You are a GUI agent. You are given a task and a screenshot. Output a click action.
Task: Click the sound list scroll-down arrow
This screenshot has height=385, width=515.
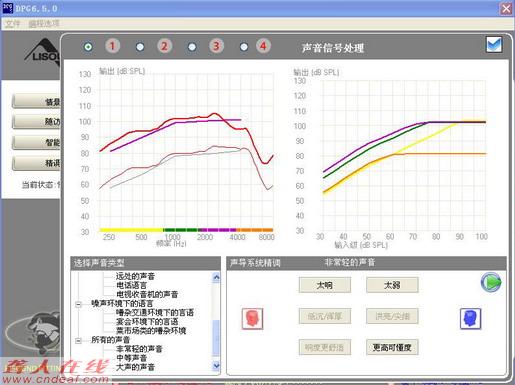pyautogui.click(x=216, y=366)
